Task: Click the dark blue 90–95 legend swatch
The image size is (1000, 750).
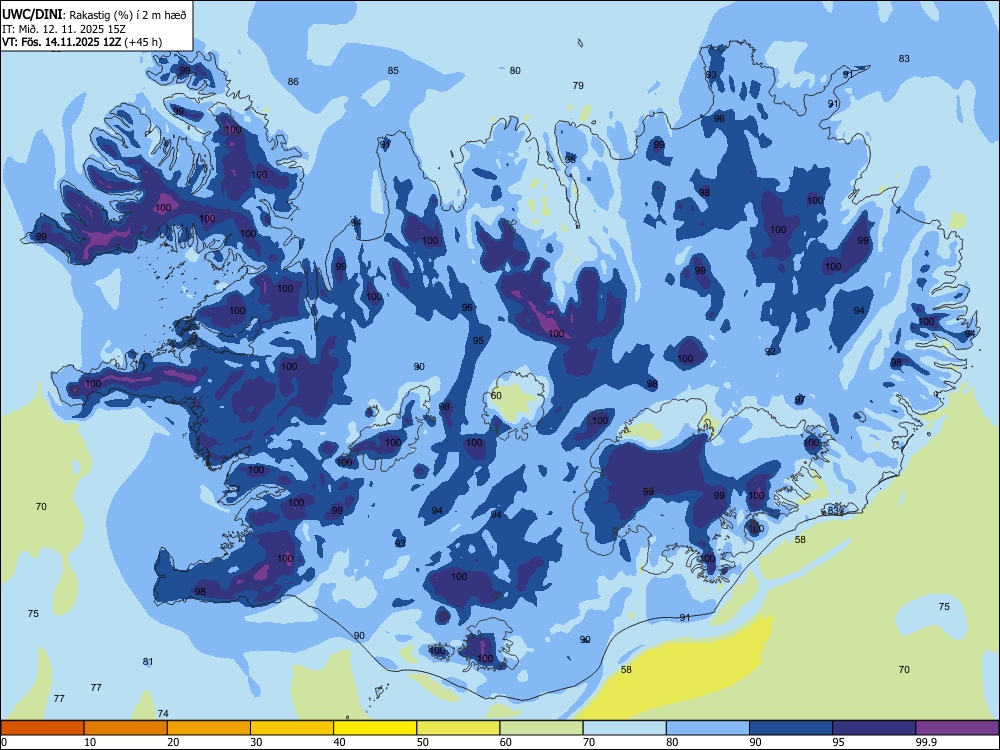Action: tap(791, 728)
